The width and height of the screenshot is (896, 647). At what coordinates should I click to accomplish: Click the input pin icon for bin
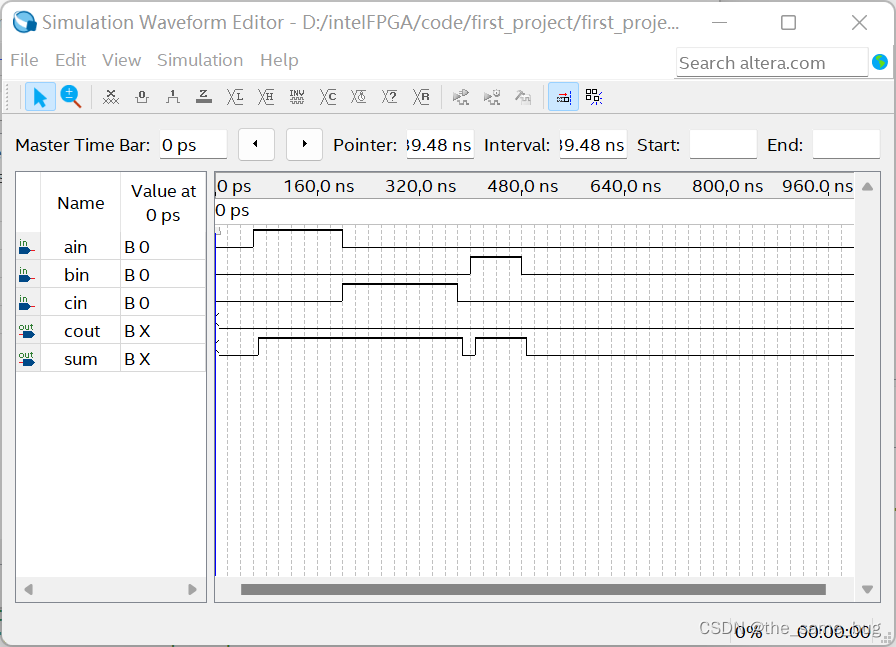[x=26, y=275]
